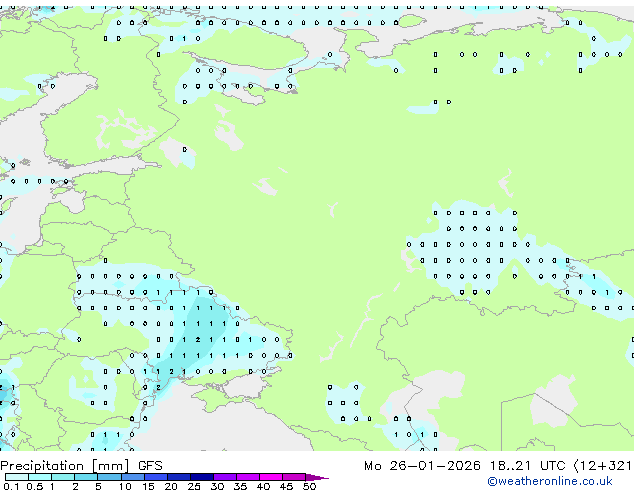
Task: Click the '10' legend scale label
Action: tap(125, 486)
